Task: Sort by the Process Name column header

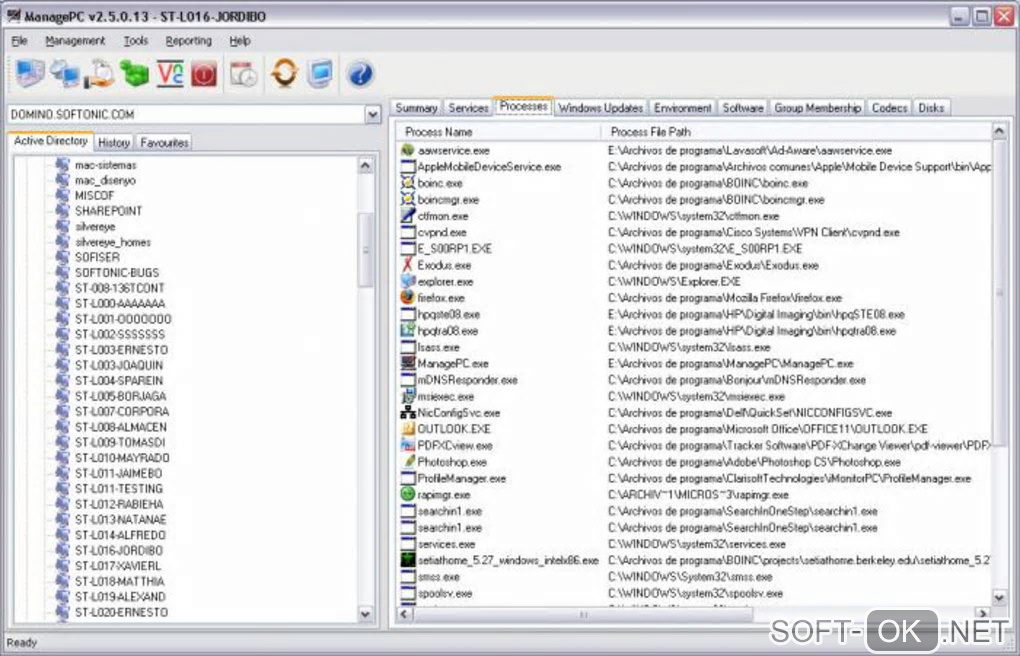Action: [499, 131]
